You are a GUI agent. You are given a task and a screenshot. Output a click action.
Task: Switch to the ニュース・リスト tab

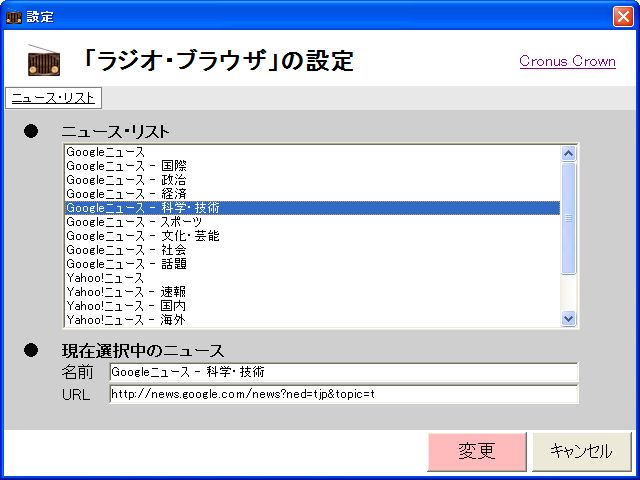[53, 98]
